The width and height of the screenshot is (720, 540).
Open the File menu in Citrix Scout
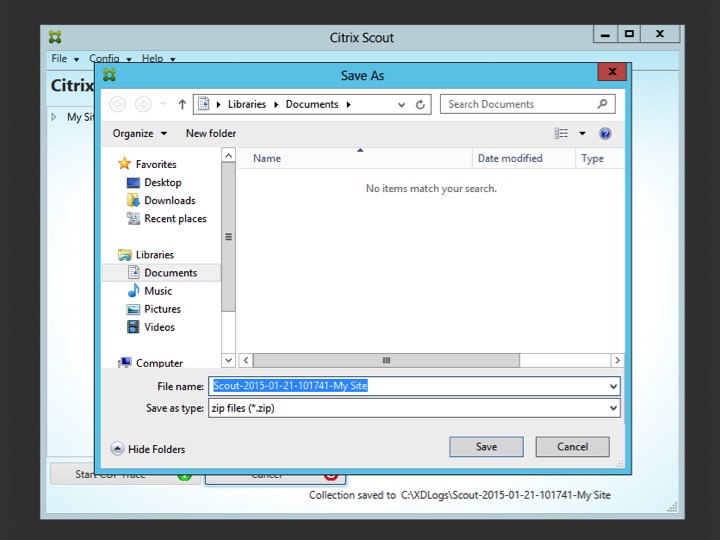pyautogui.click(x=65, y=58)
